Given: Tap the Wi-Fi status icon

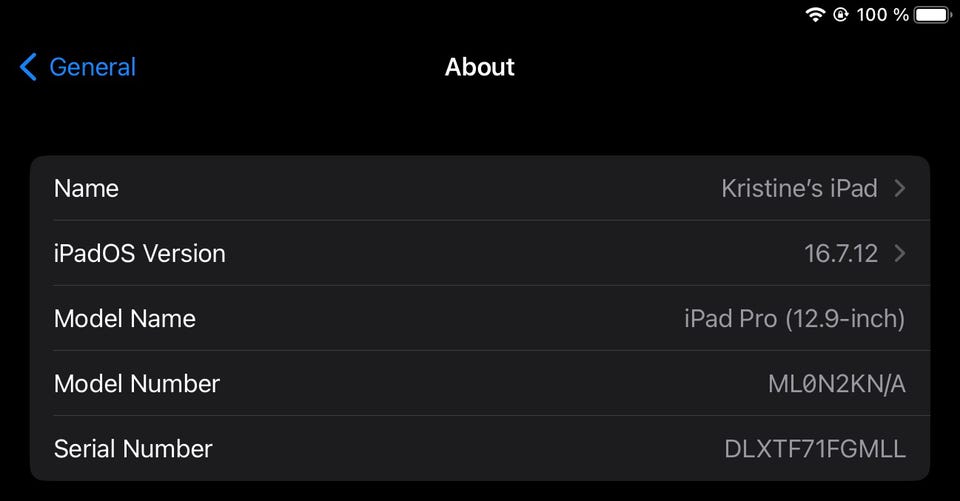Looking at the screenshot, I should coord(815,15).
